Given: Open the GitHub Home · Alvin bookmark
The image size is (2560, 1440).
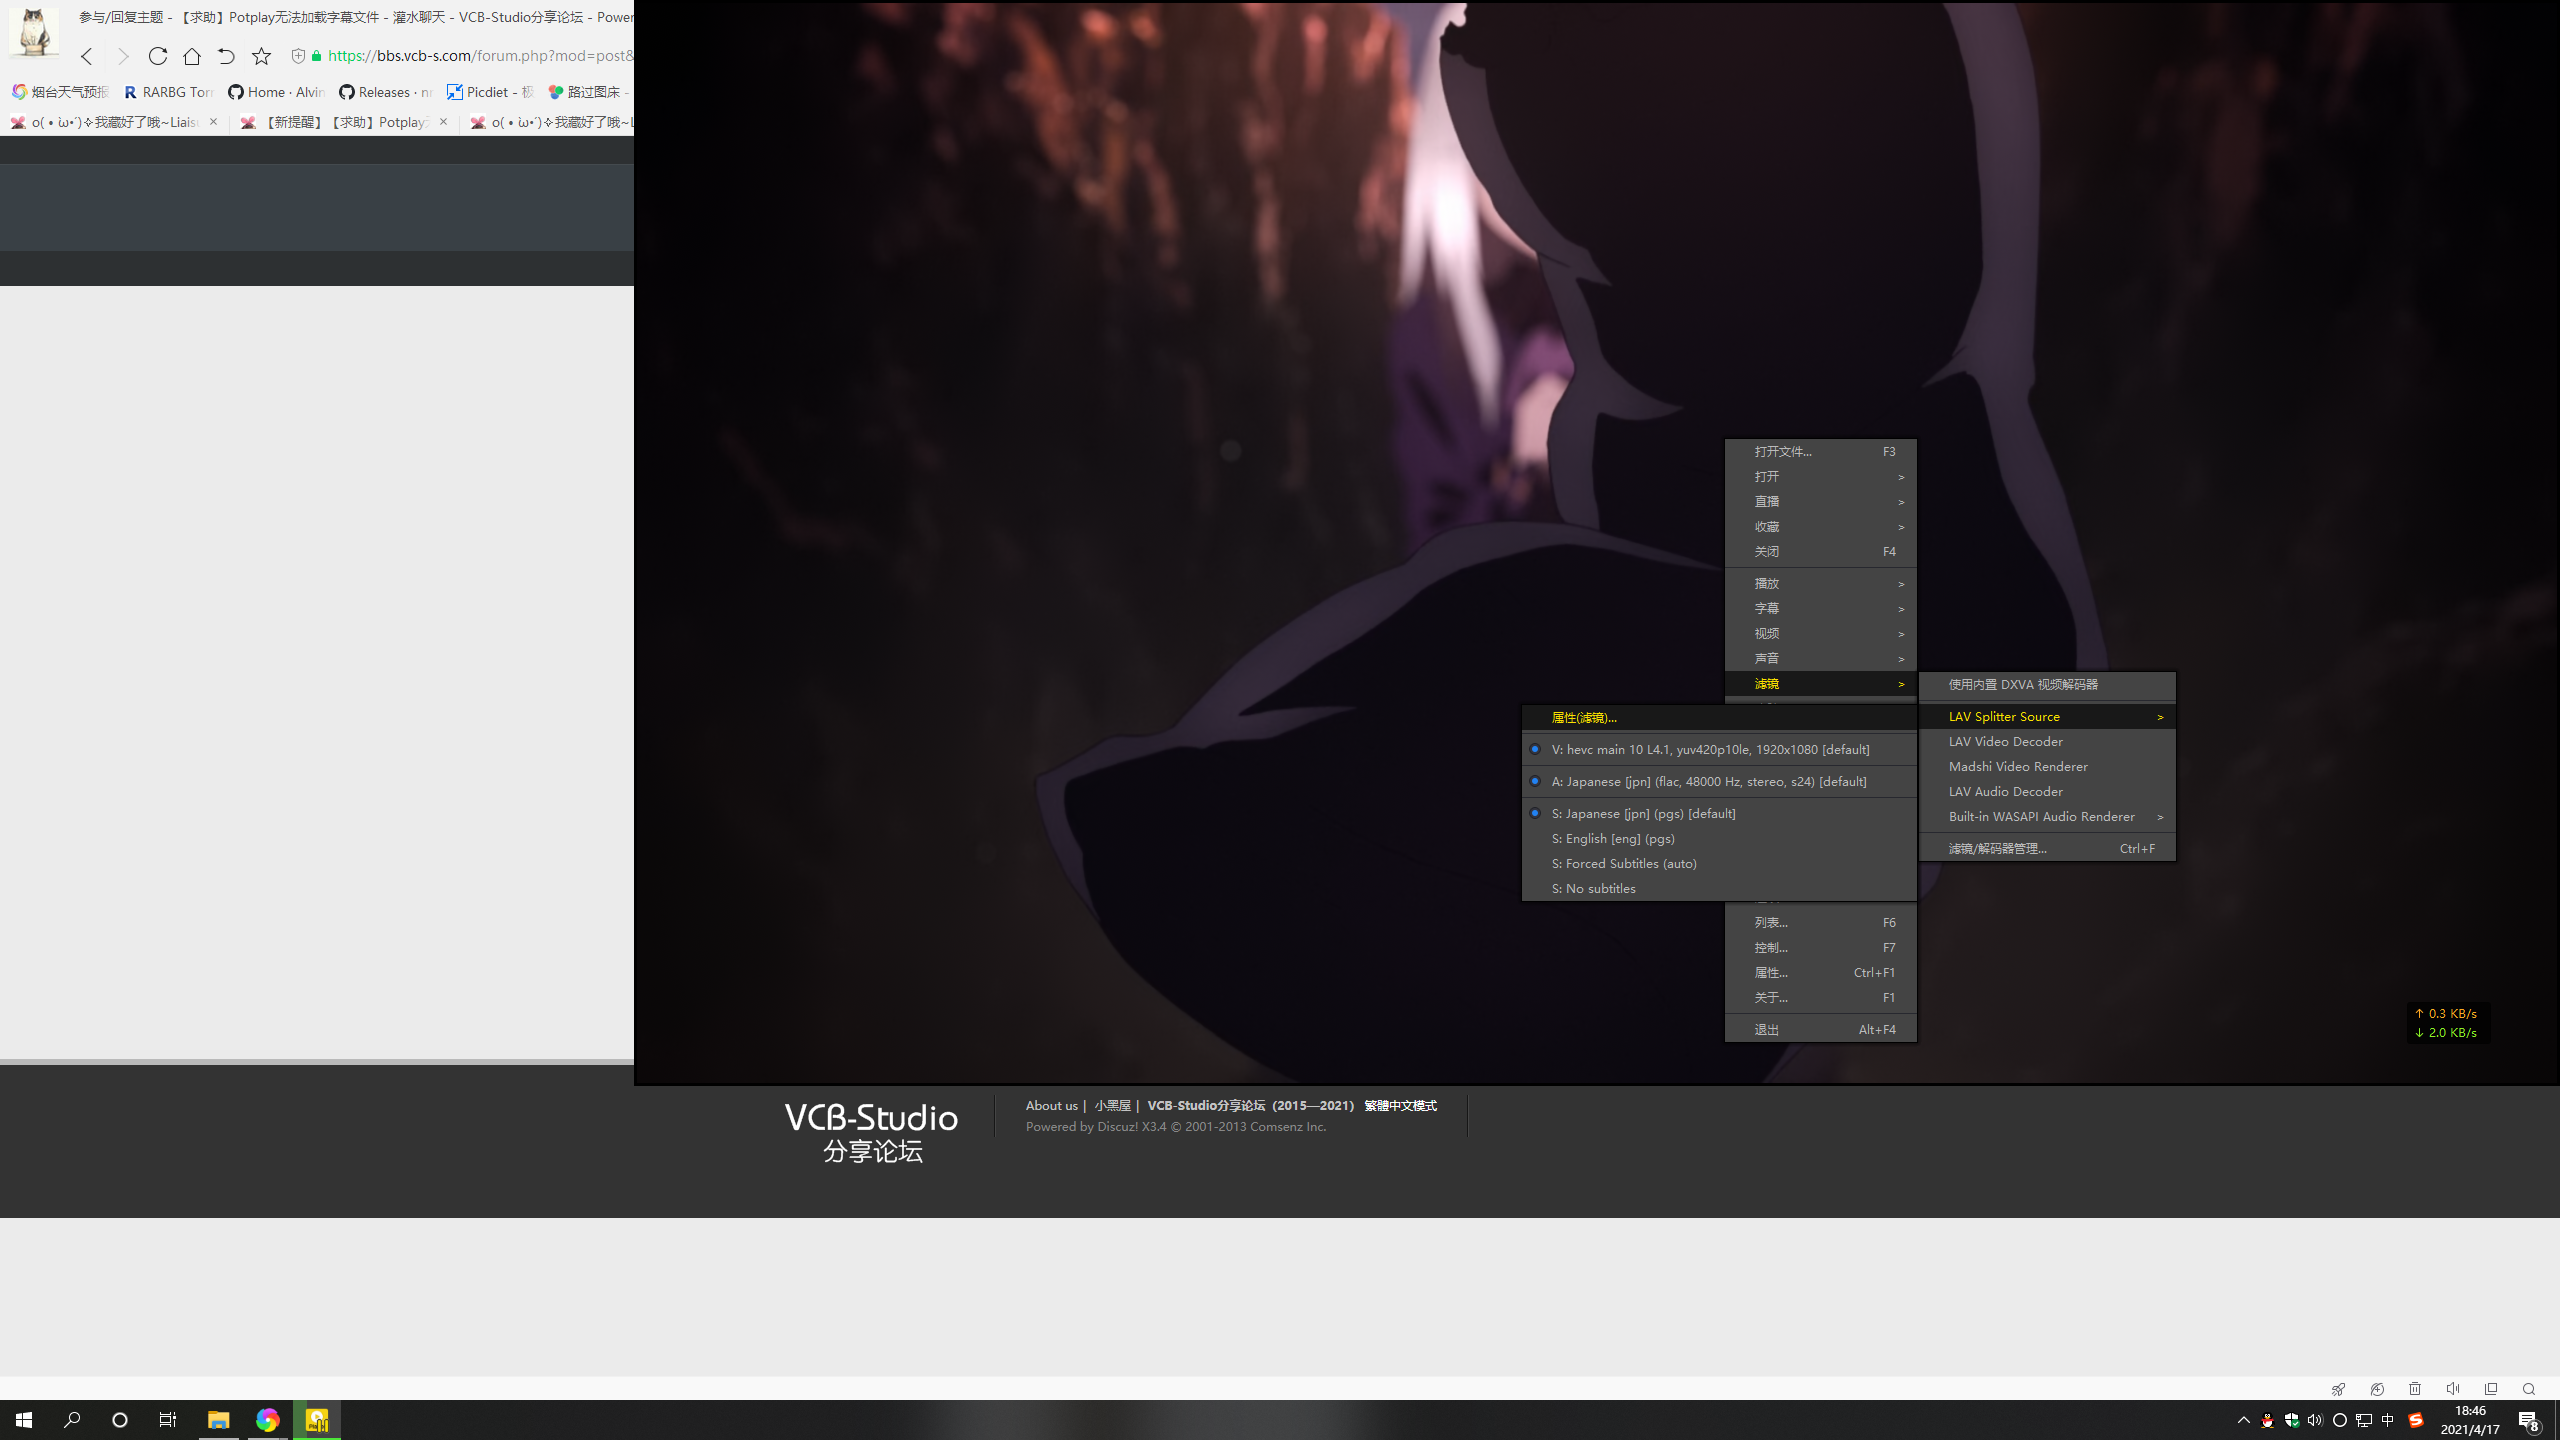Looking at the screenshot, I should [277, 92].
